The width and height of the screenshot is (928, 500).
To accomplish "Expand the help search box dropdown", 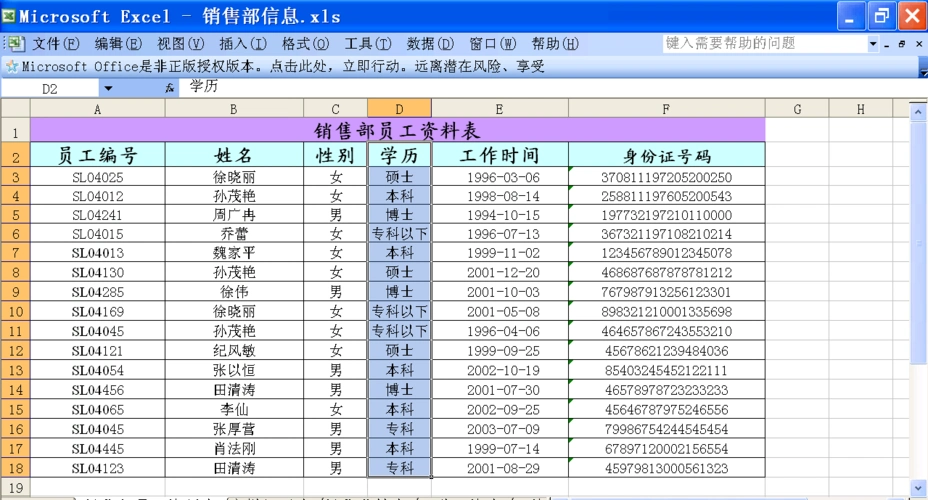I will (872, 44).
